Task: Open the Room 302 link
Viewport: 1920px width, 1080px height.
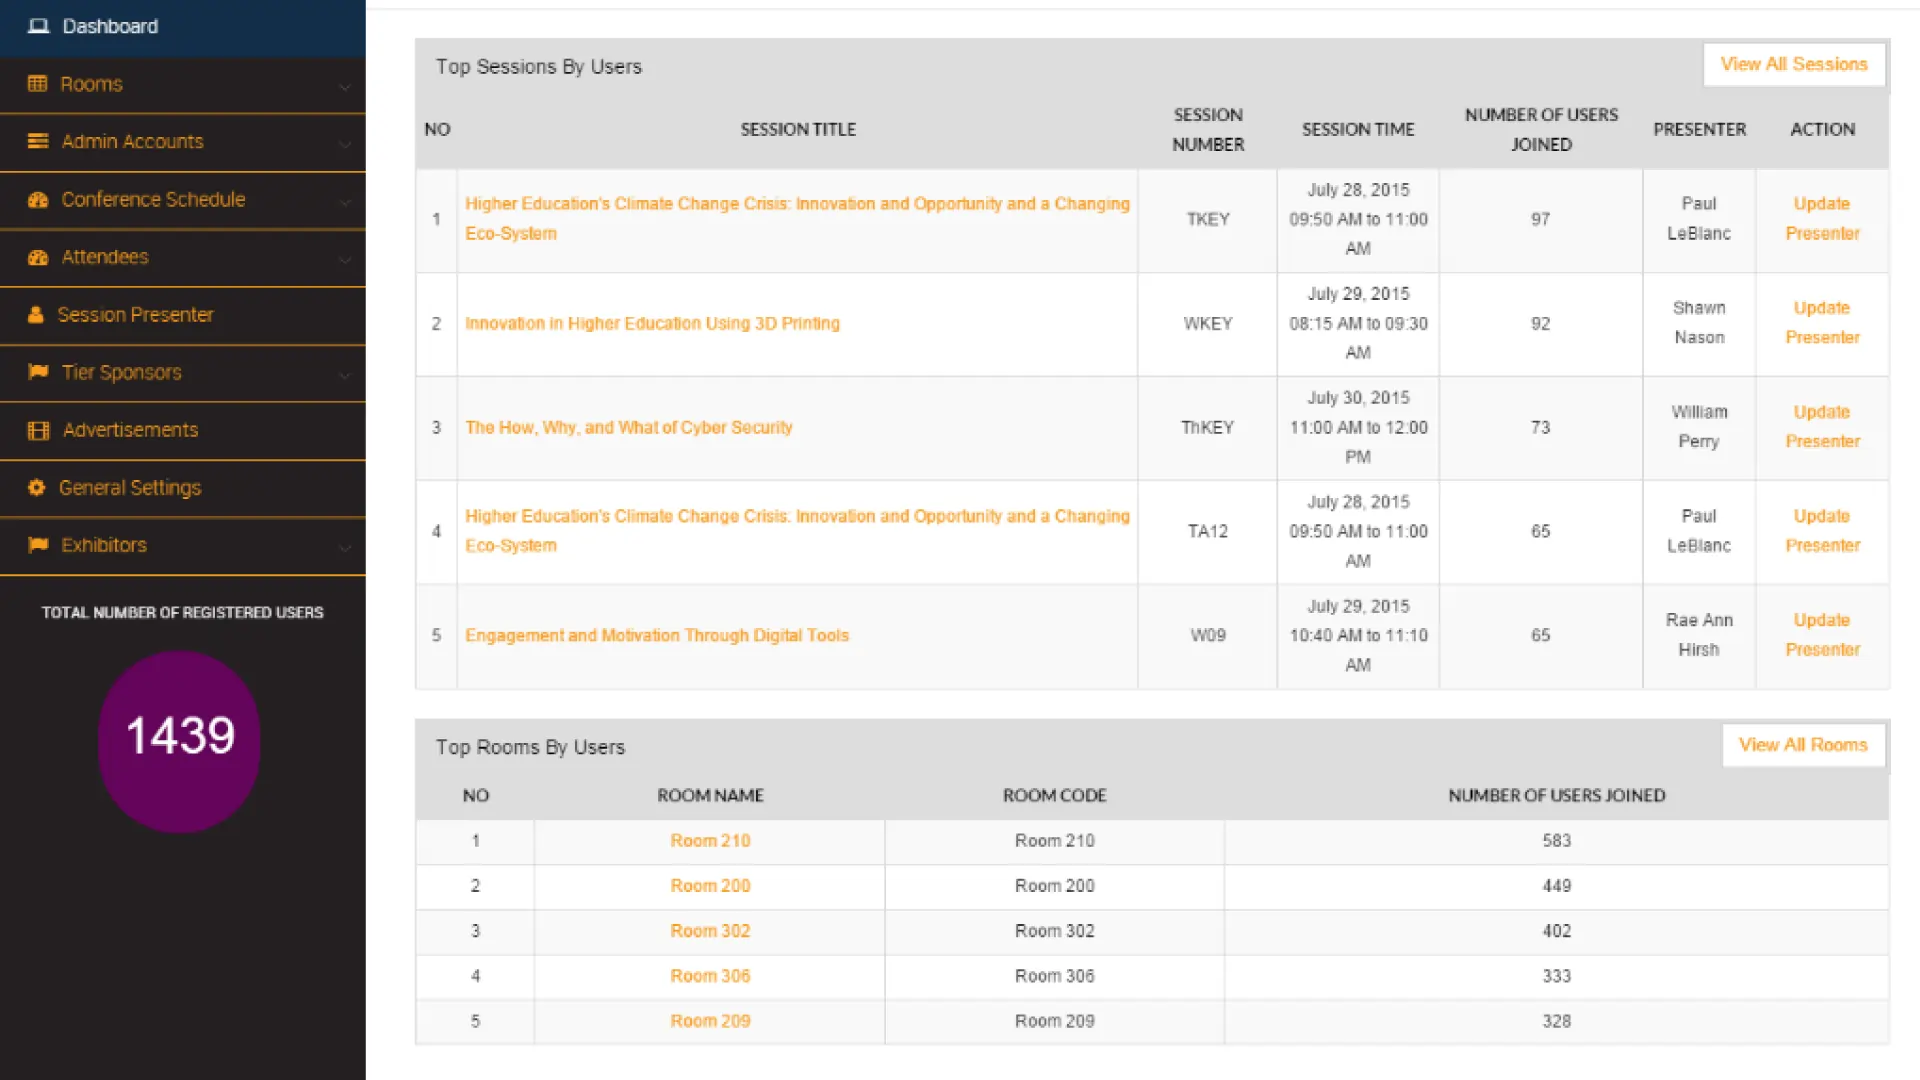Action: pos(710,931)
